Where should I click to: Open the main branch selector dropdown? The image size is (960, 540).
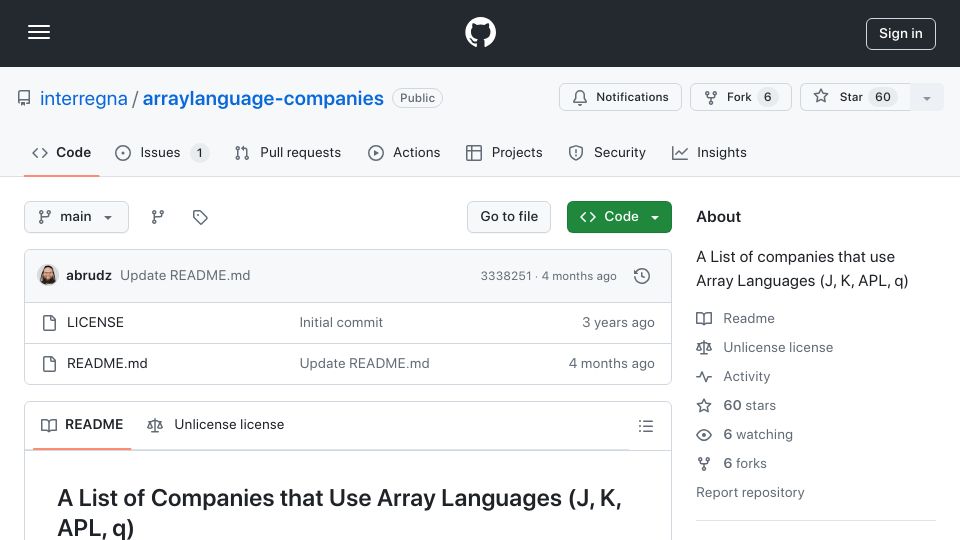point(77,217)
